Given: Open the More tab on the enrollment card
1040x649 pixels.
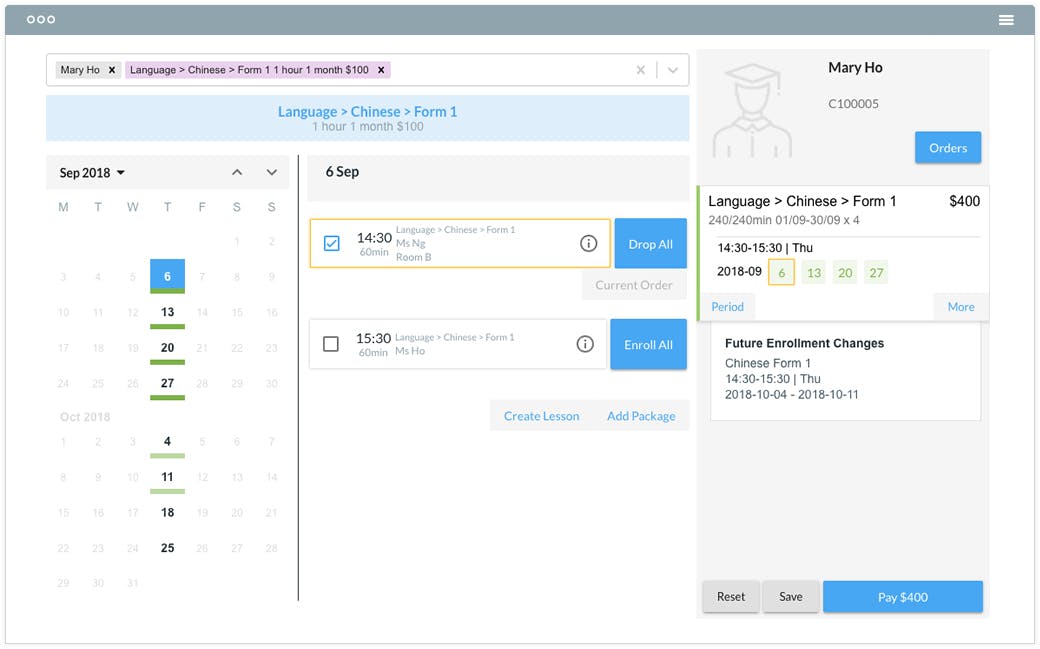Looking at the screenshot, I should pyautogui.click(x=960, y=306).
